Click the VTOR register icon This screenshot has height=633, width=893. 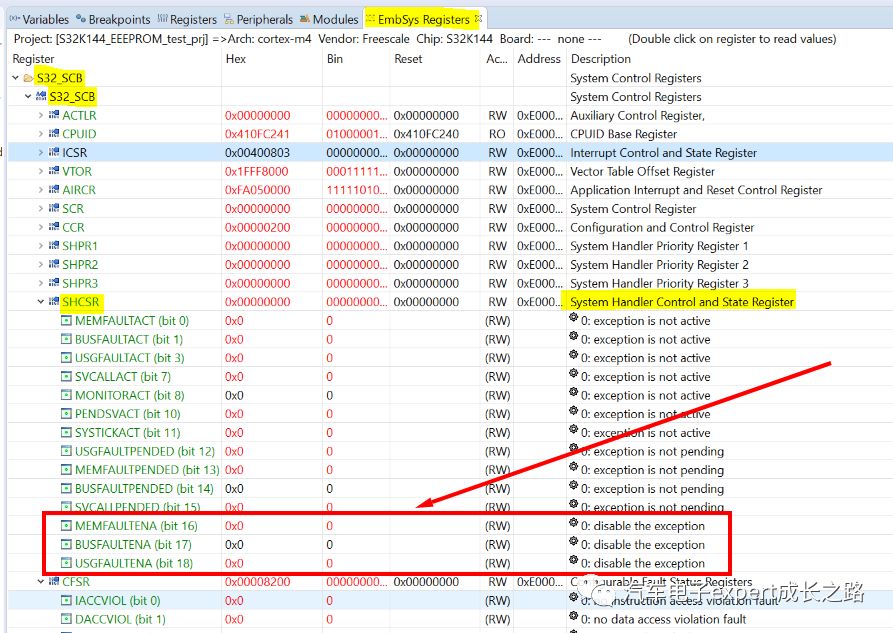(x=54, y=170)
